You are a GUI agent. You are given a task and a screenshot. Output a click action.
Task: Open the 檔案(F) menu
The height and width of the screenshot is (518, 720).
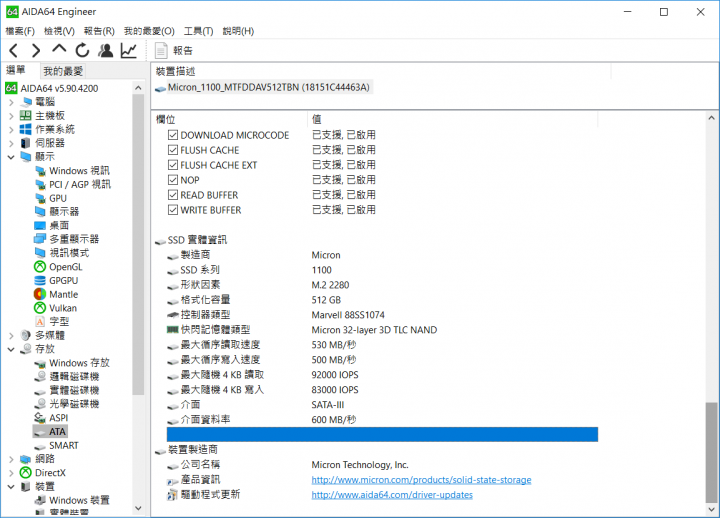[20, 31]
